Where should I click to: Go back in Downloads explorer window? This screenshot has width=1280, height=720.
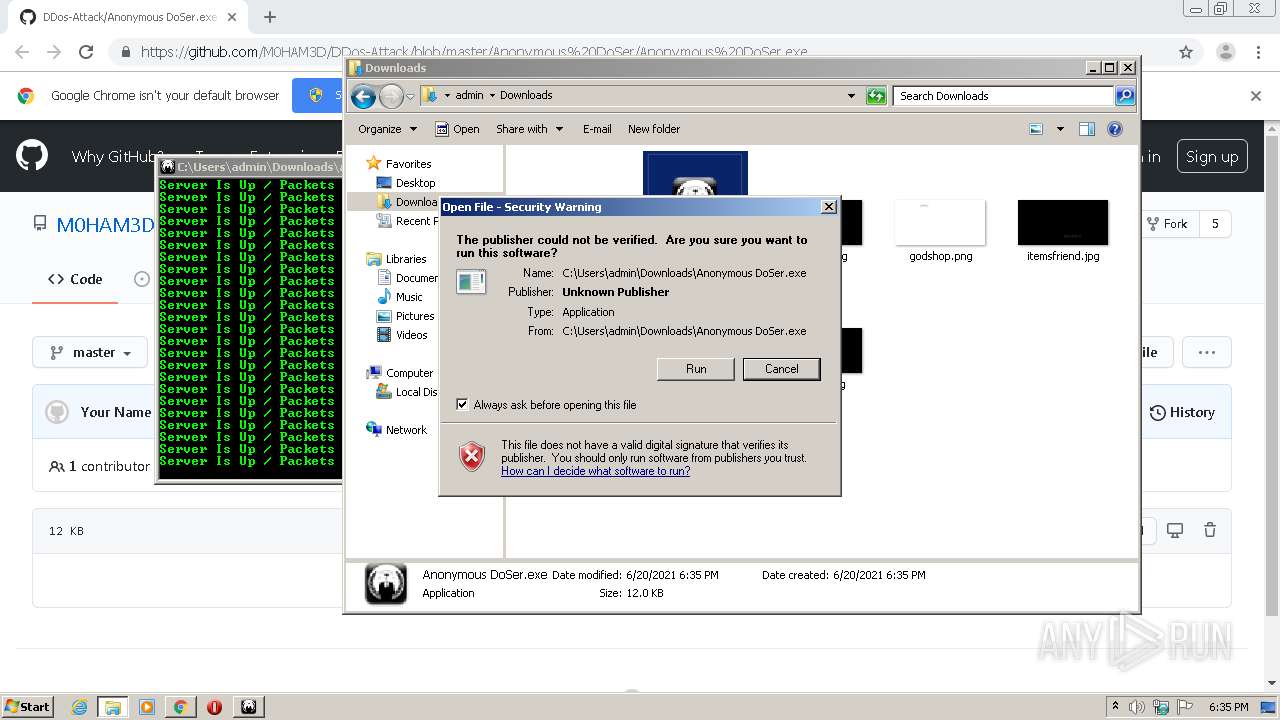[363, 96]
